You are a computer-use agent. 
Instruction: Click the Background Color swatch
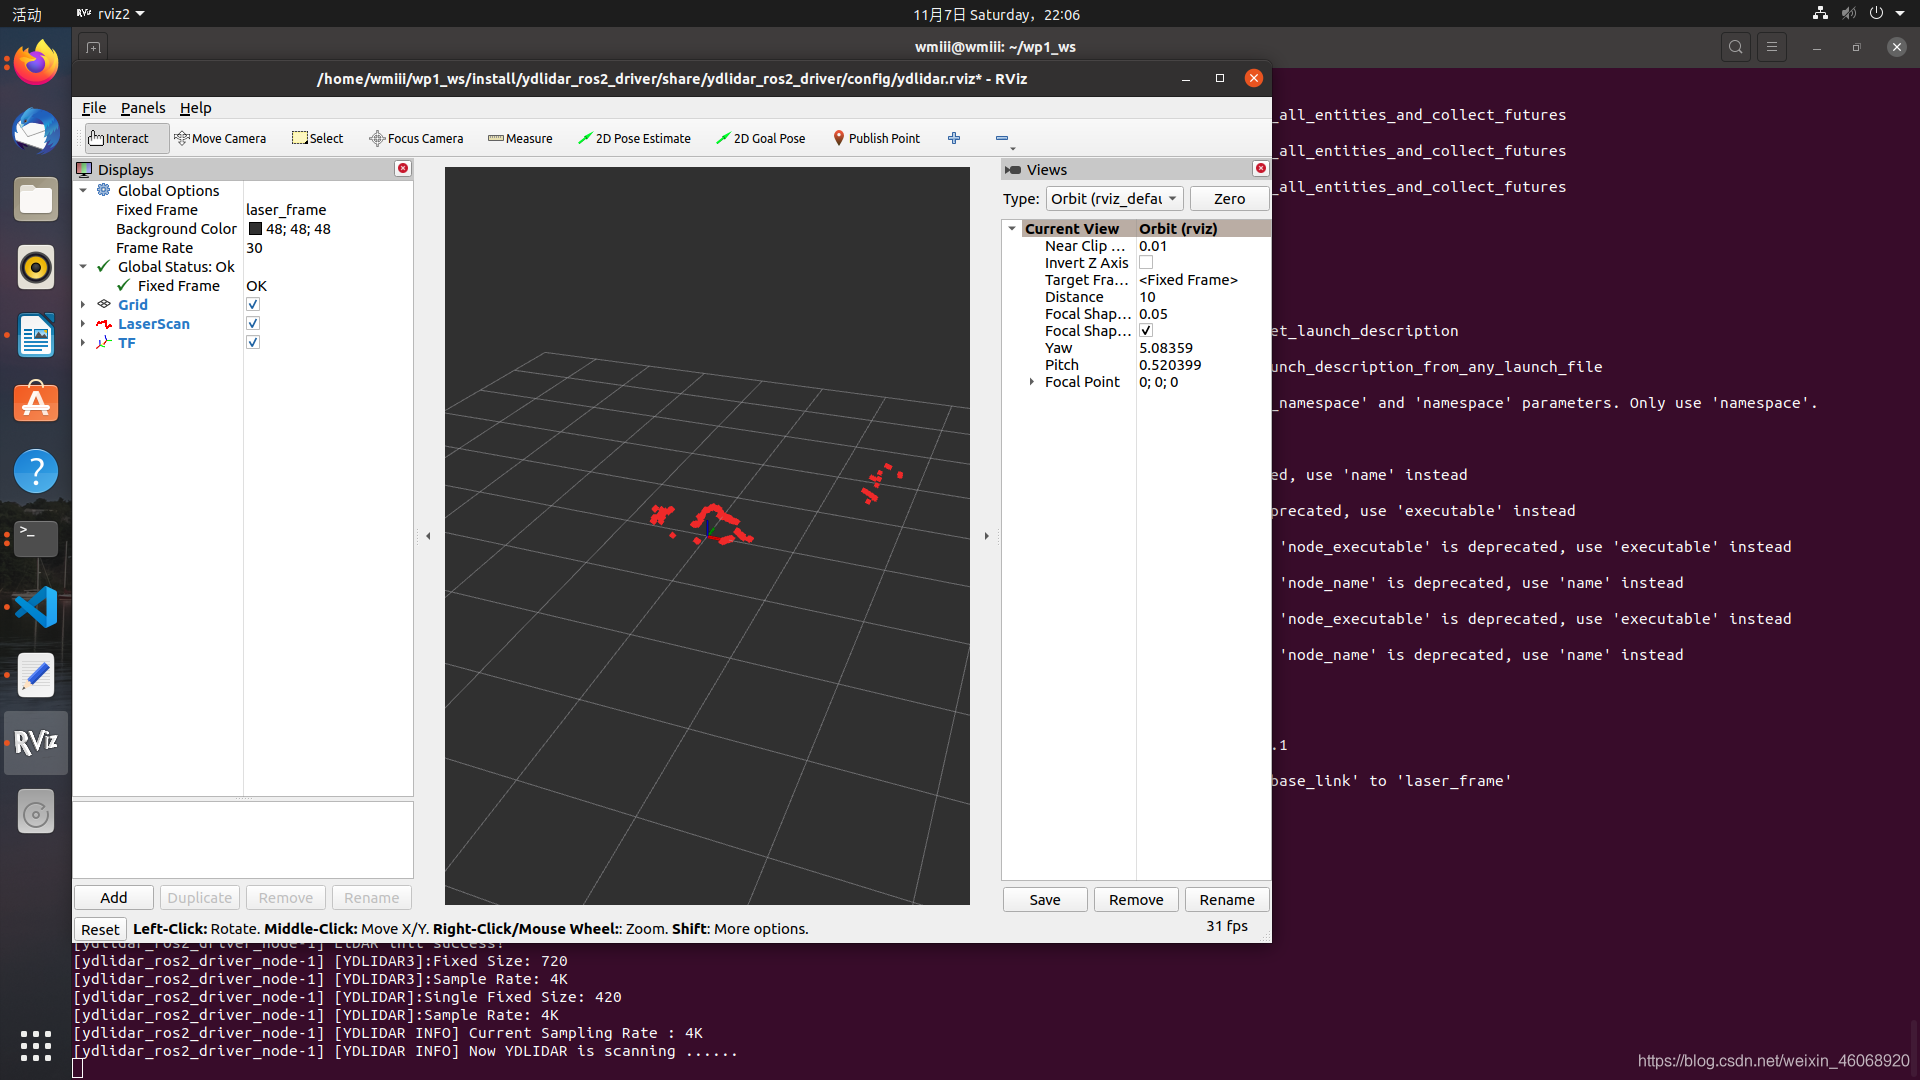[x=255, y=229]
